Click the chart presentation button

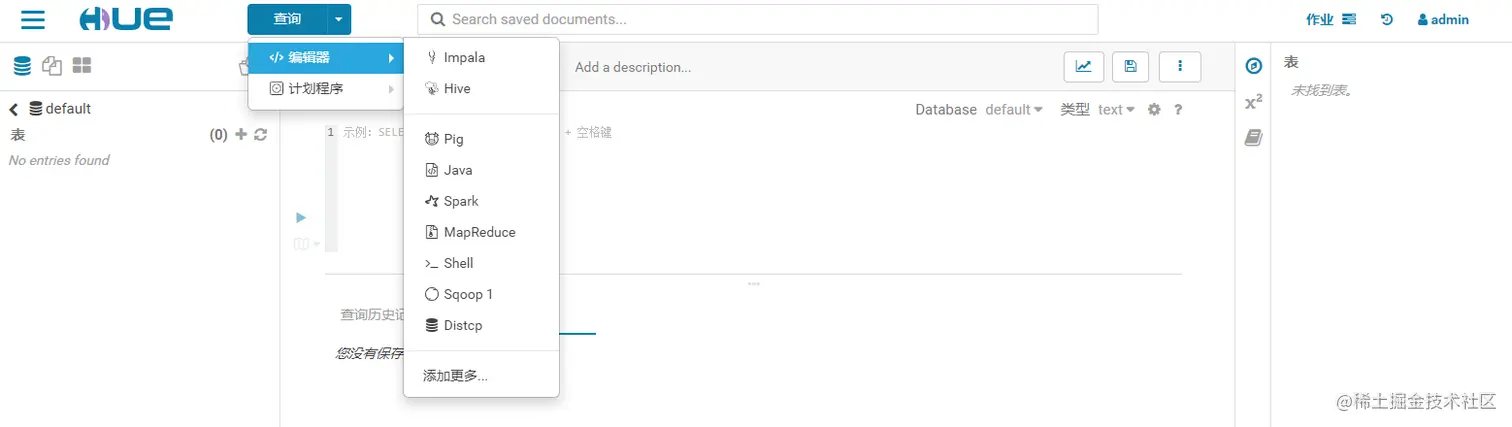(x=1083, y=66)
